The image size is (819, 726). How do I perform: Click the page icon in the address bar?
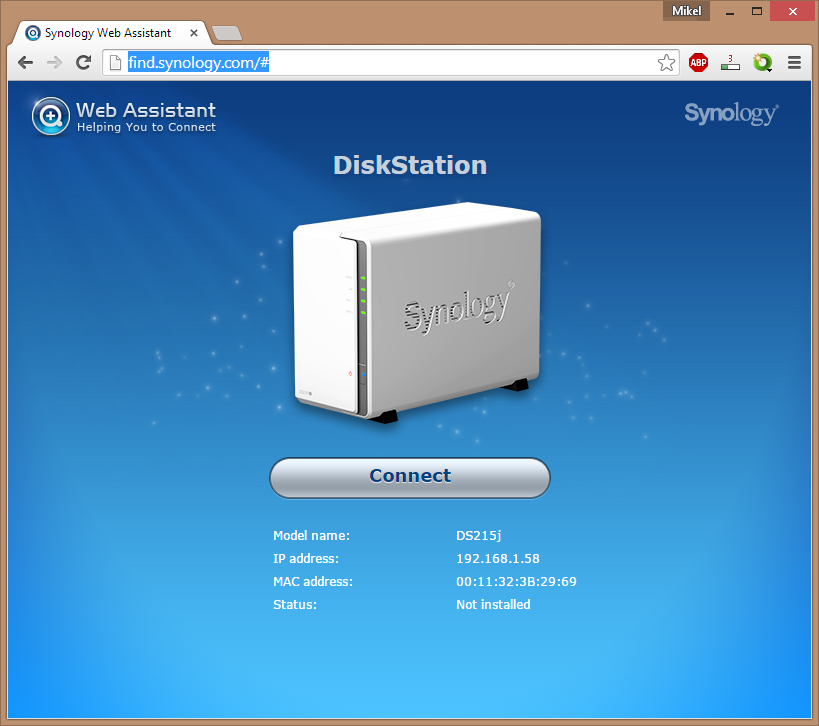(115, 63)
